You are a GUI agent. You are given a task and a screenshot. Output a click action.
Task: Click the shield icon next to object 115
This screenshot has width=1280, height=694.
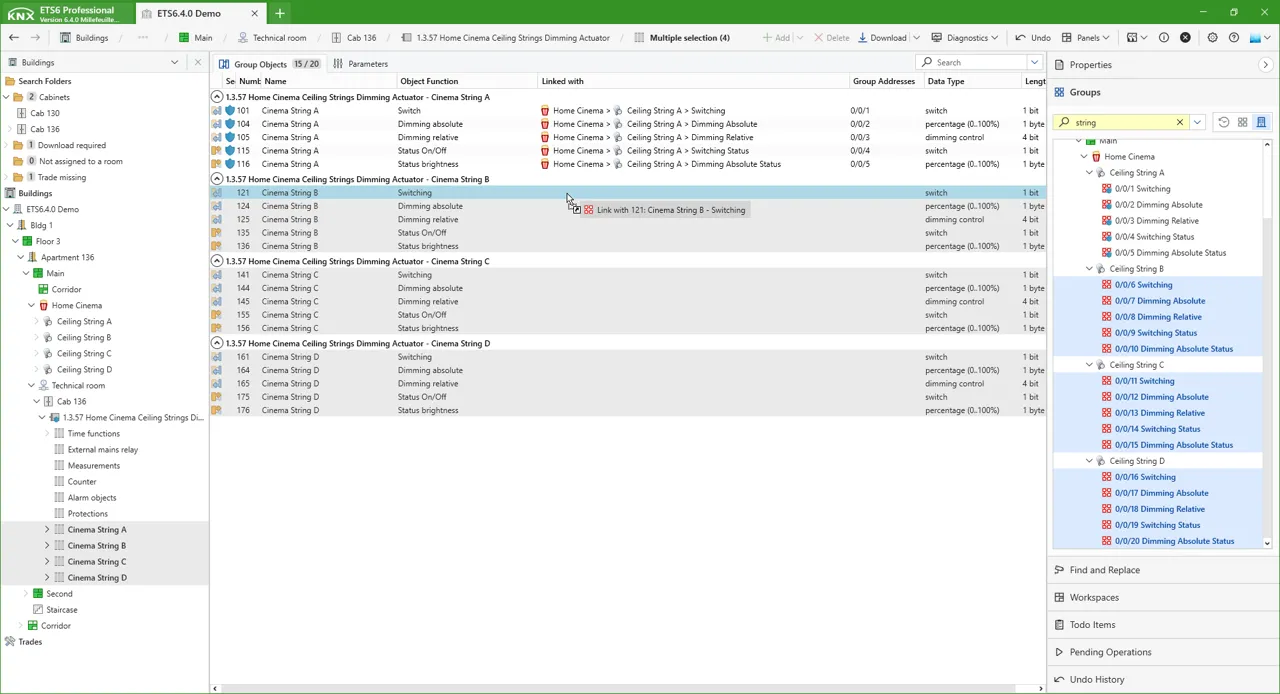coord(230,151)
